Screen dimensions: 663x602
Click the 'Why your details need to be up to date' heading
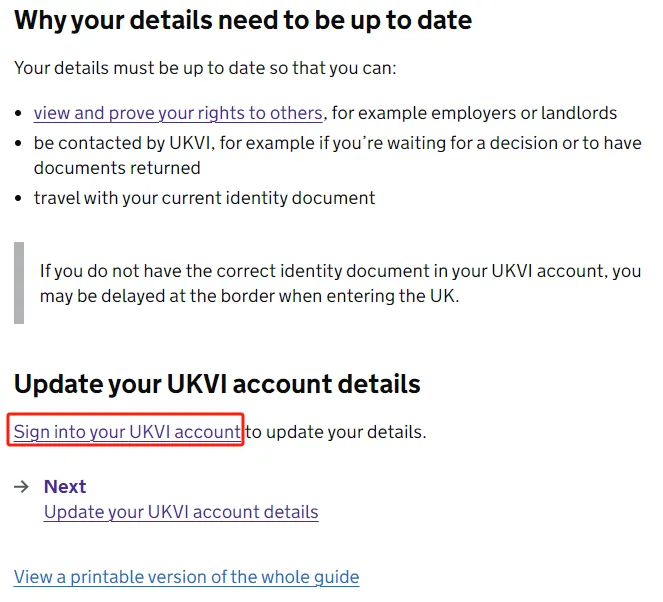243,21
